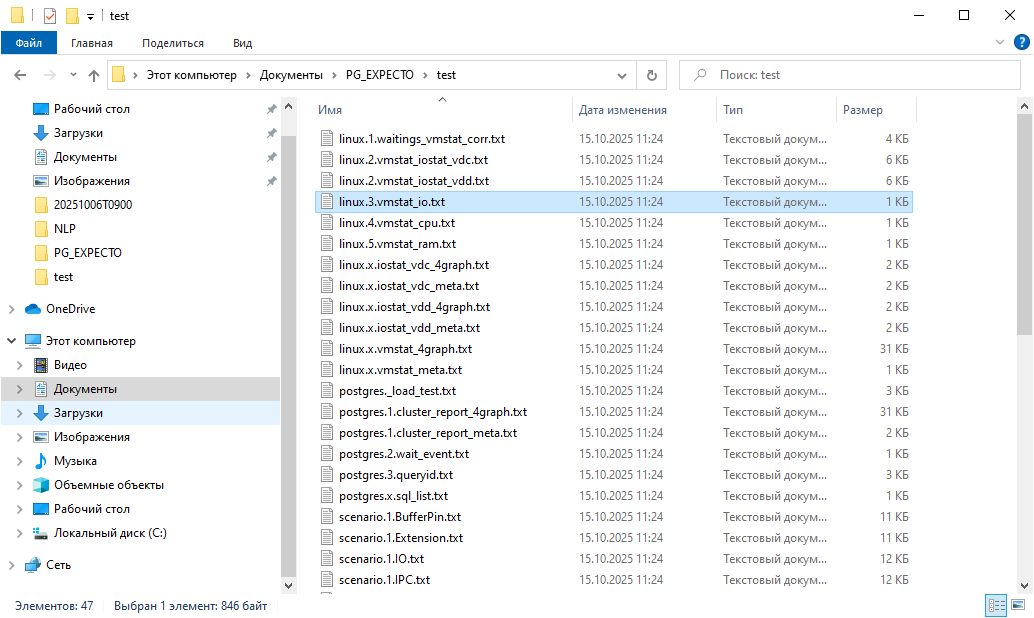1034x618 pixels.
Task: Expand the ribbon with the chevron
Action: (1000, 43)
